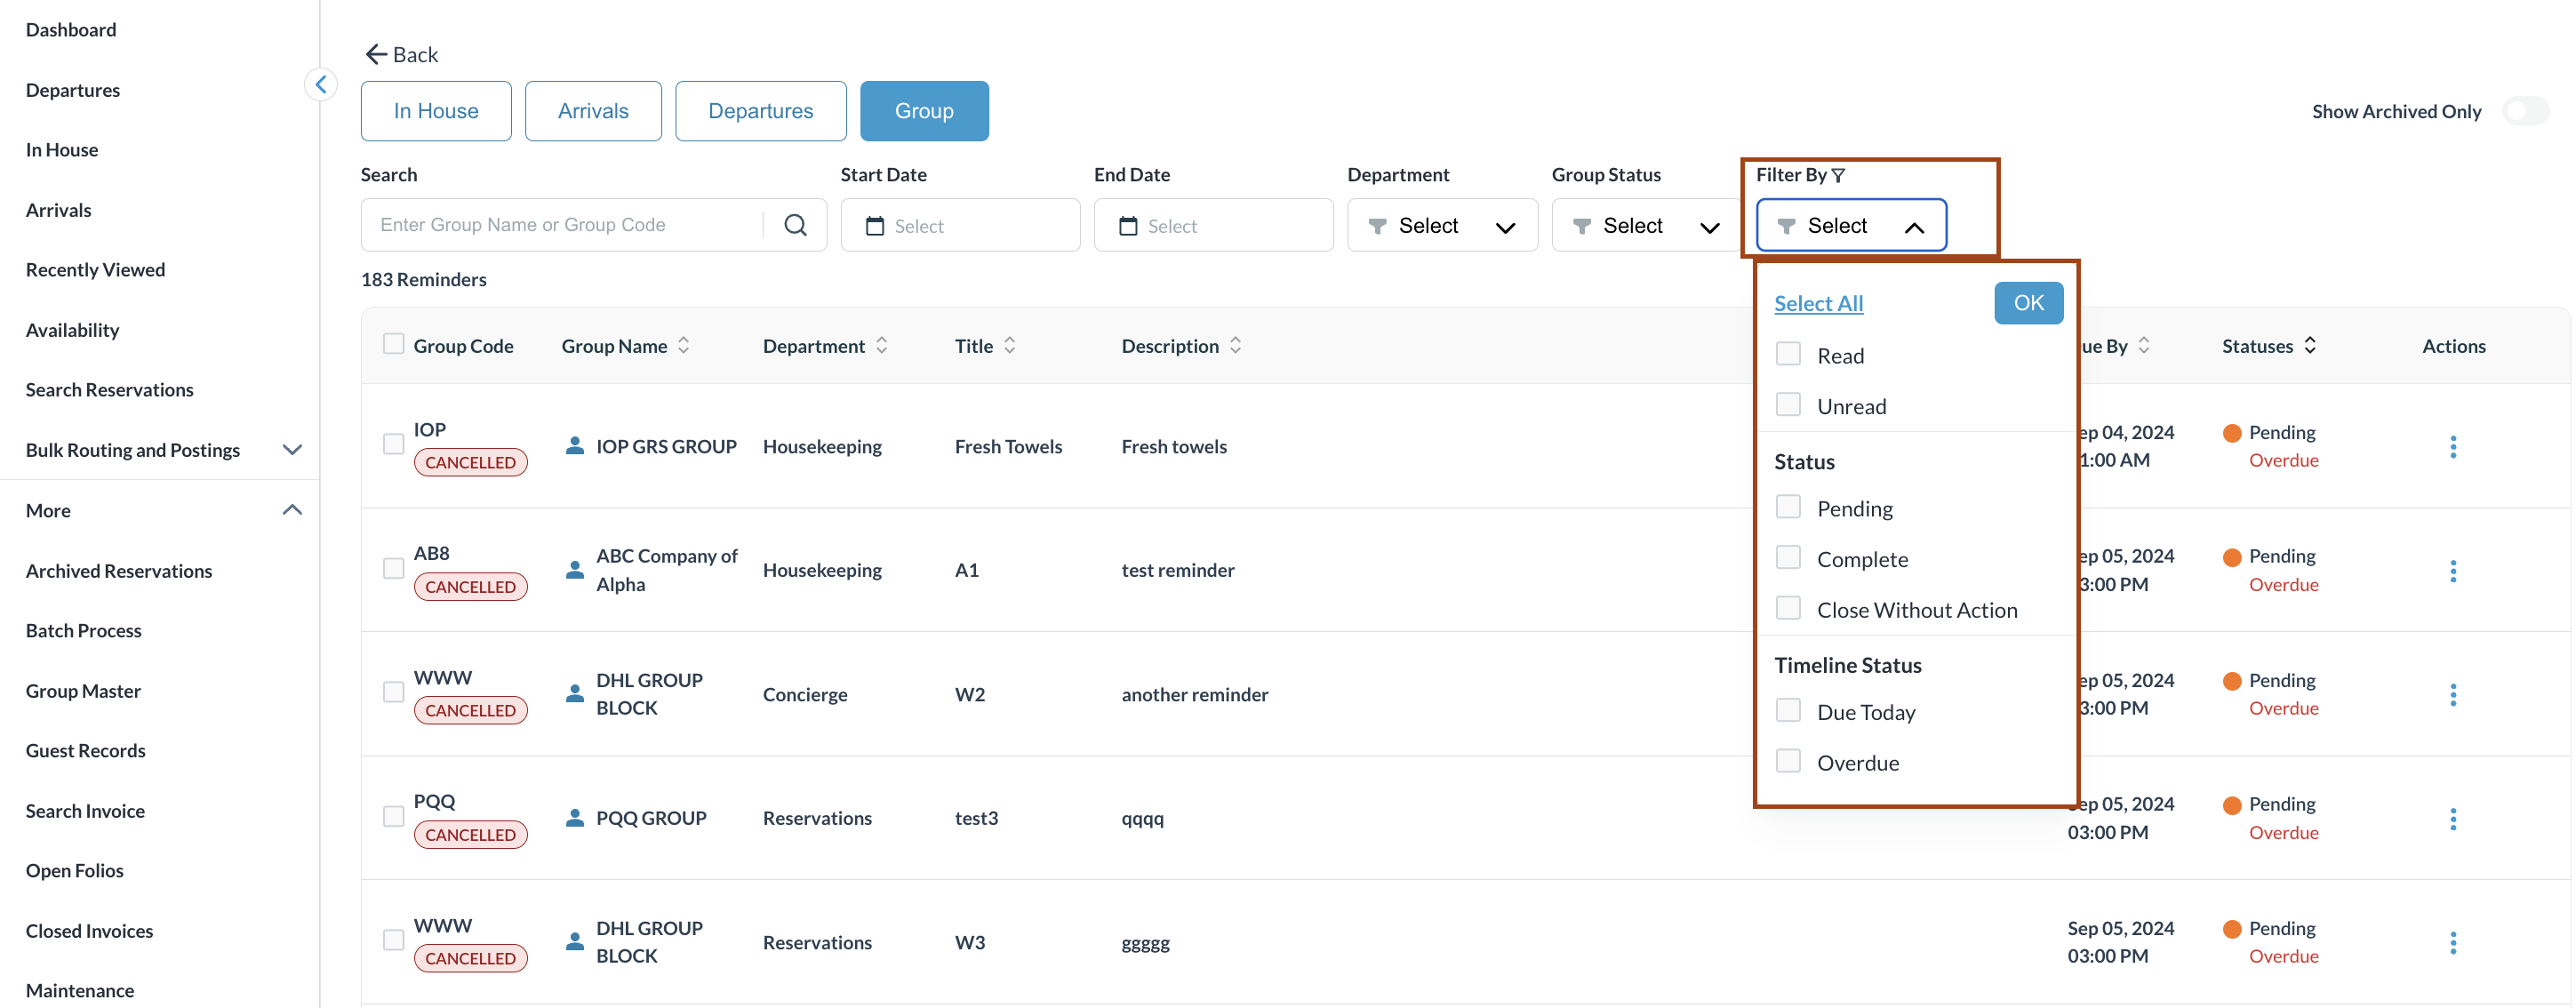Viewport: 2576px width, 1008px height.
Task: Sort the Statuses column
Action: (x=2310, y=345)
